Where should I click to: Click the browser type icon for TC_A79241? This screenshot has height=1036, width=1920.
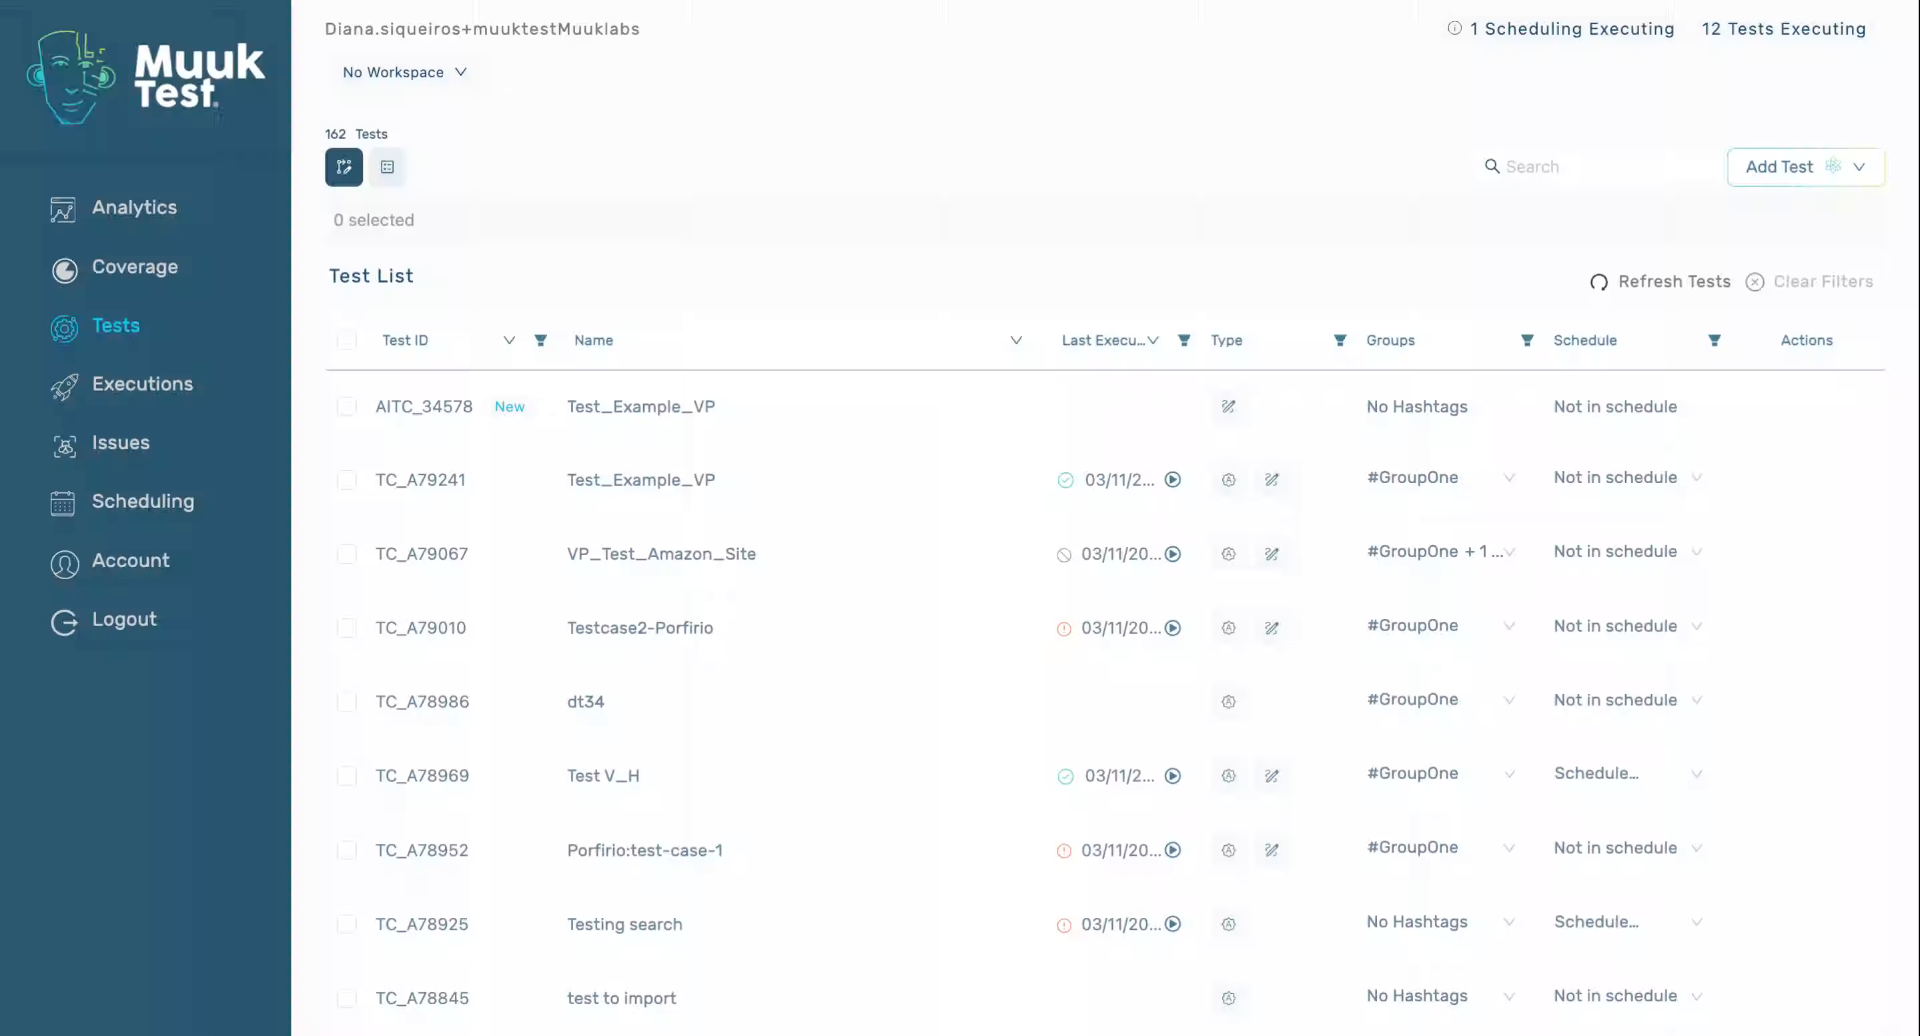pos(1228,480)
